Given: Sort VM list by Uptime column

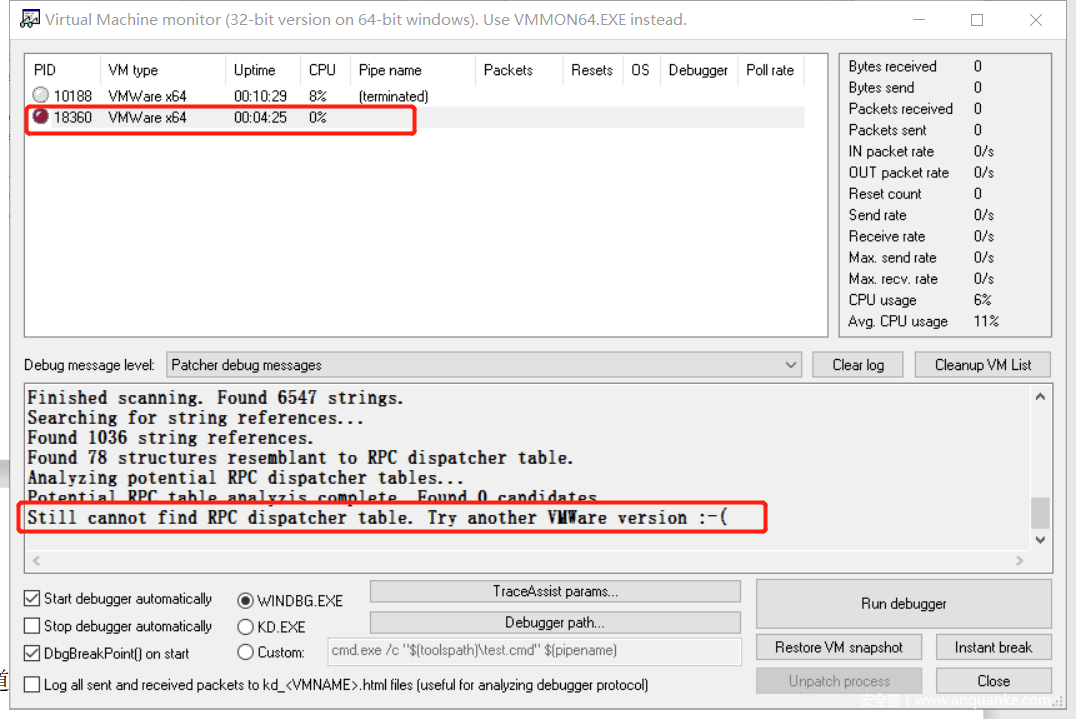Looking at the screenshot, I should click(x=255, y=70).
